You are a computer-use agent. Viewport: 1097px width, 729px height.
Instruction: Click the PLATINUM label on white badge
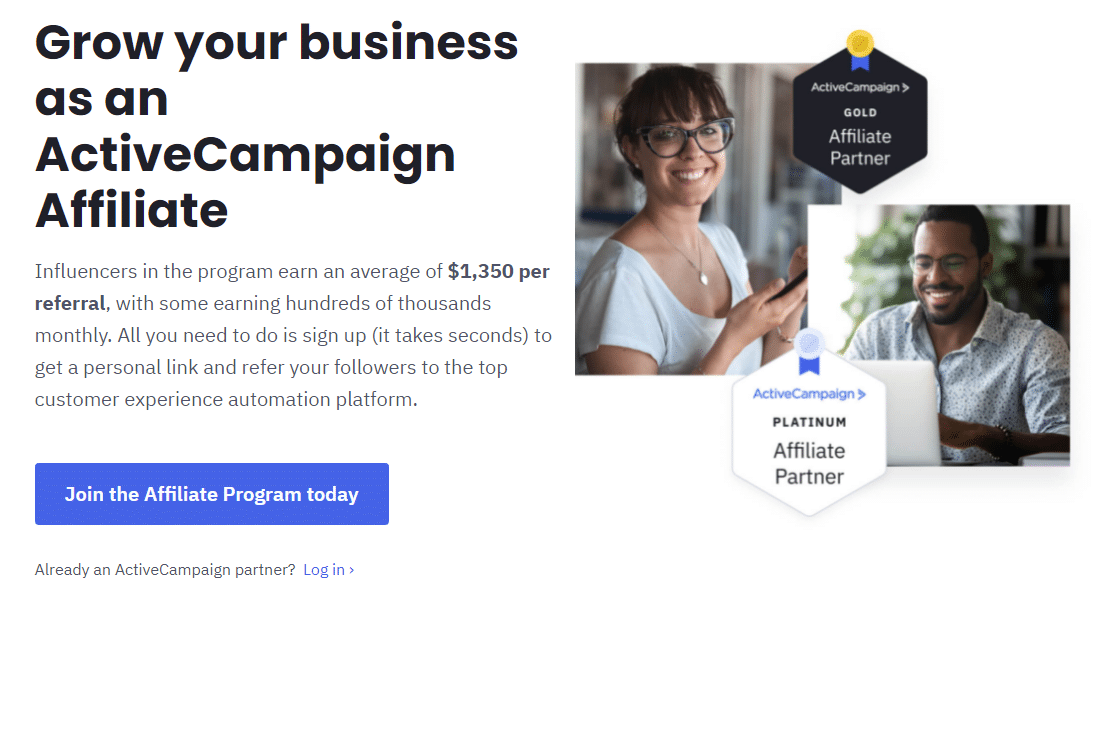(x=809, y=422)
